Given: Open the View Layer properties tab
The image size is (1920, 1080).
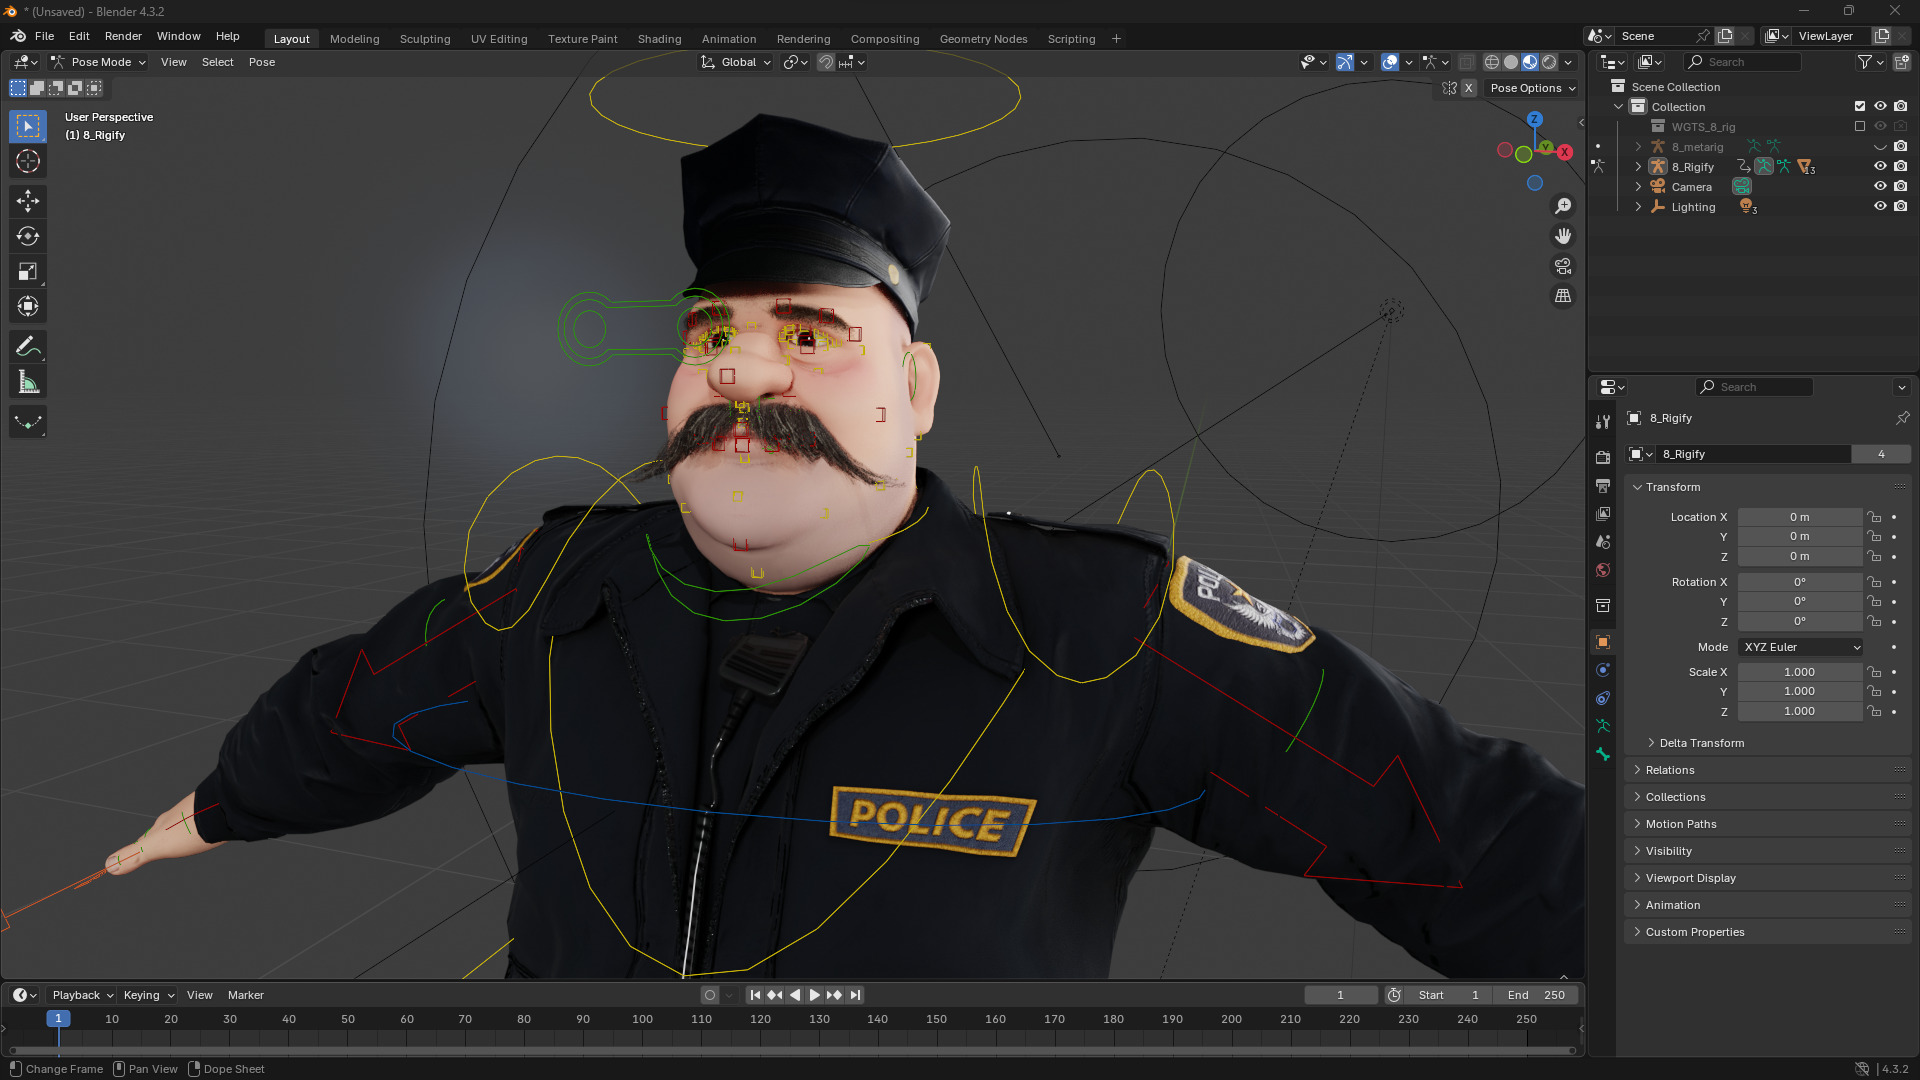Looking at the screenshot, I should (1603, 513).
